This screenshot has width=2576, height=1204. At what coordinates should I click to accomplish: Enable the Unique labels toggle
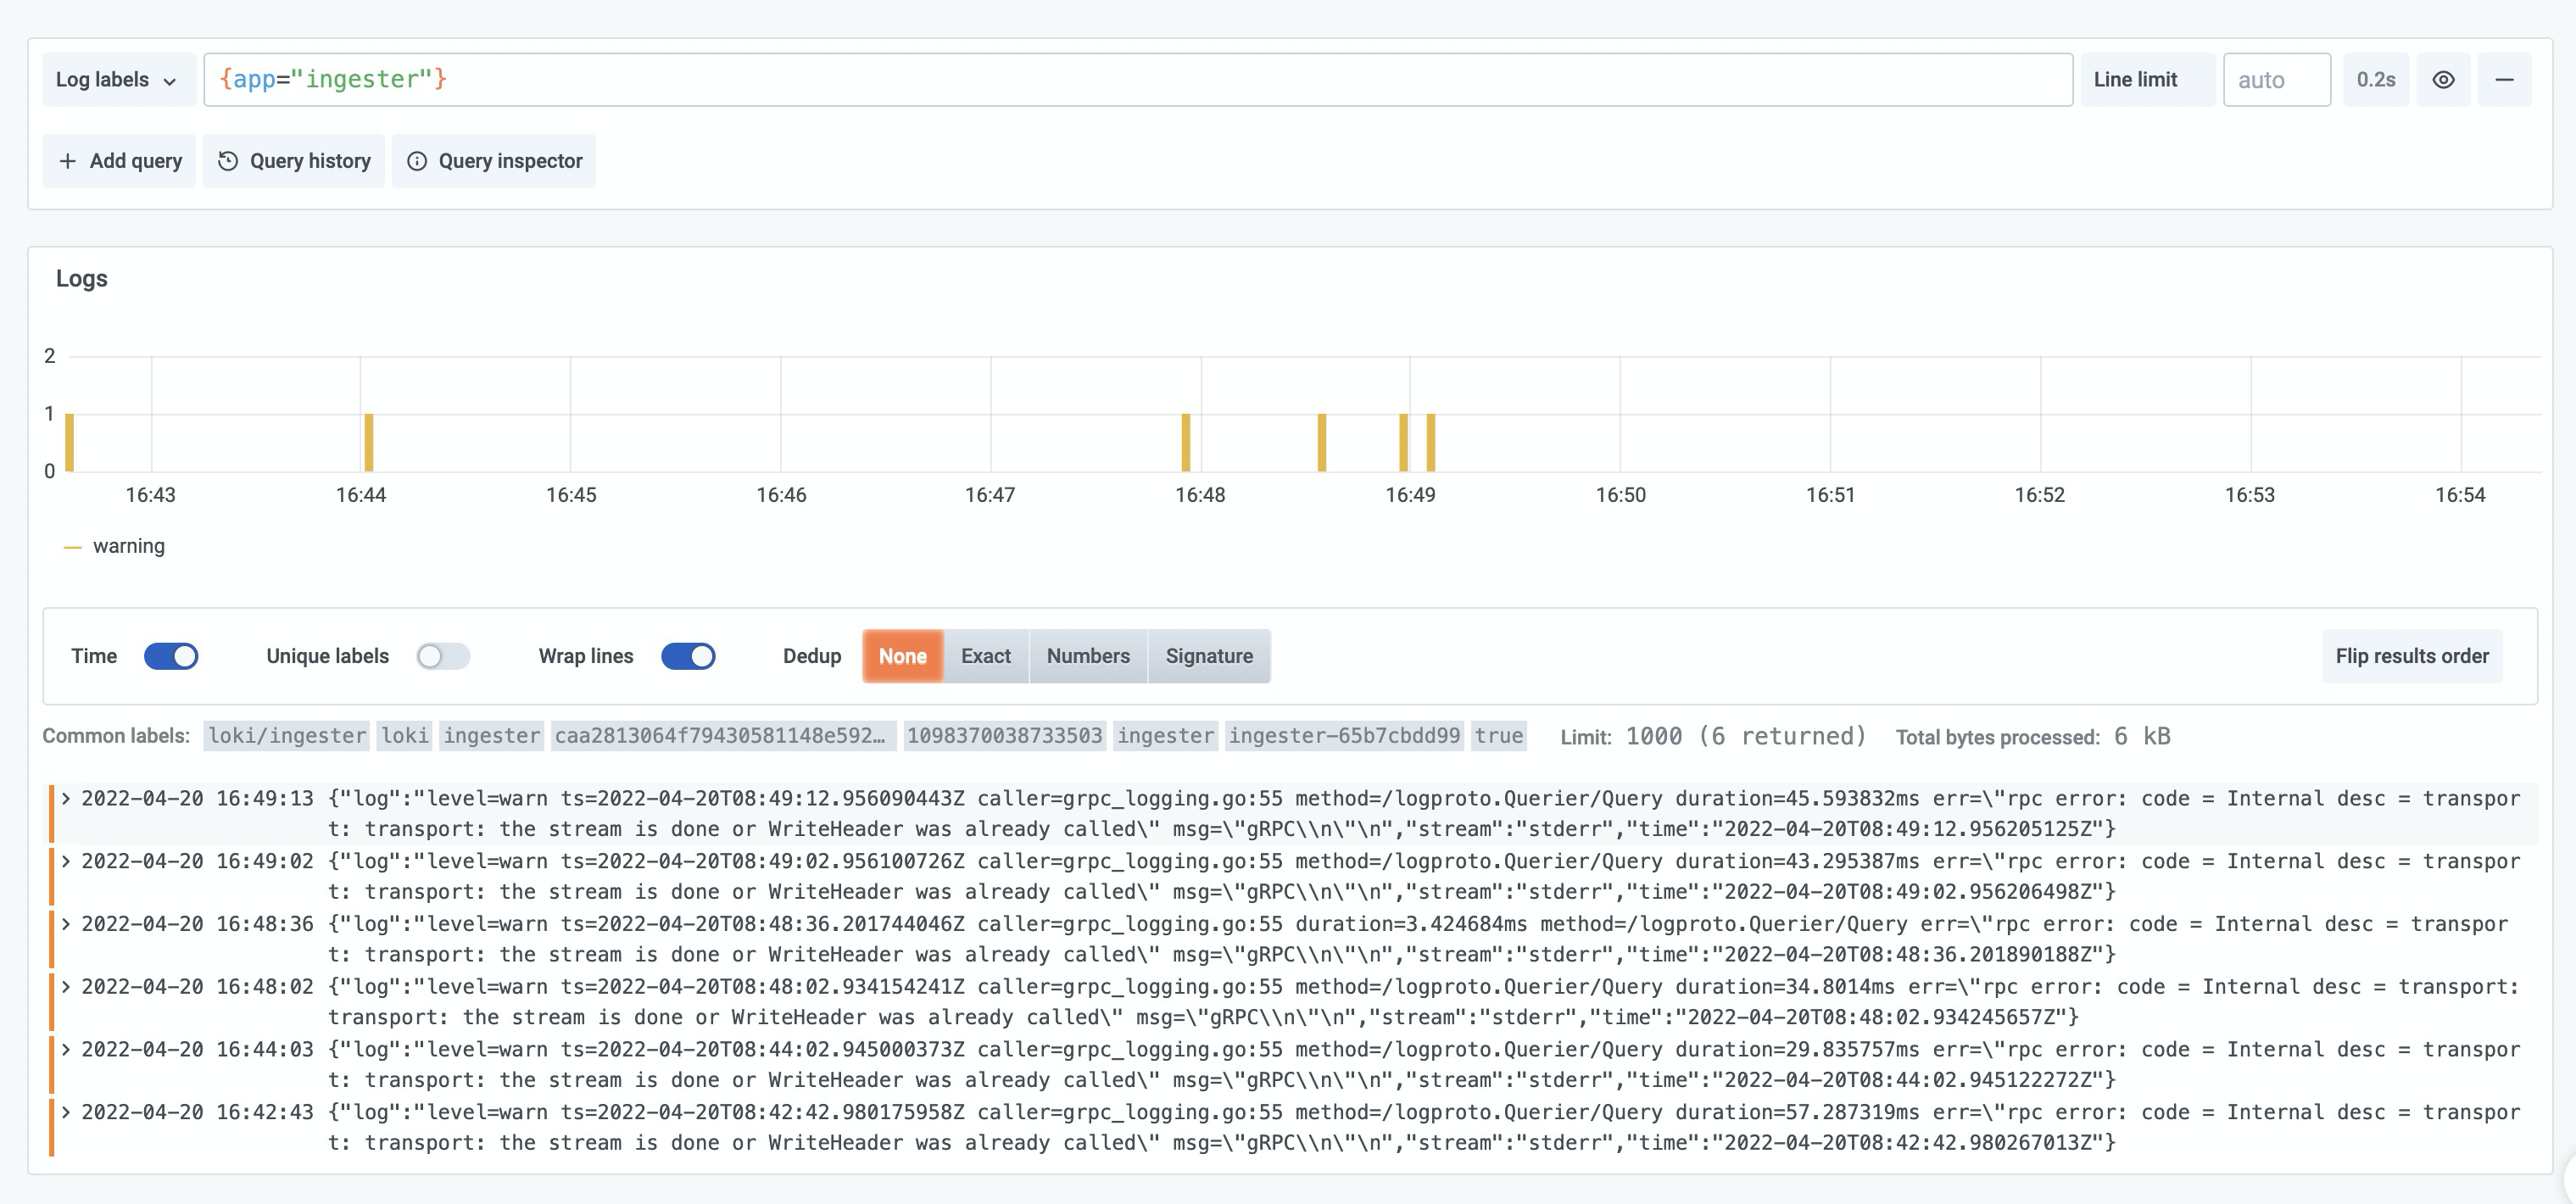[x=444, y=656]
